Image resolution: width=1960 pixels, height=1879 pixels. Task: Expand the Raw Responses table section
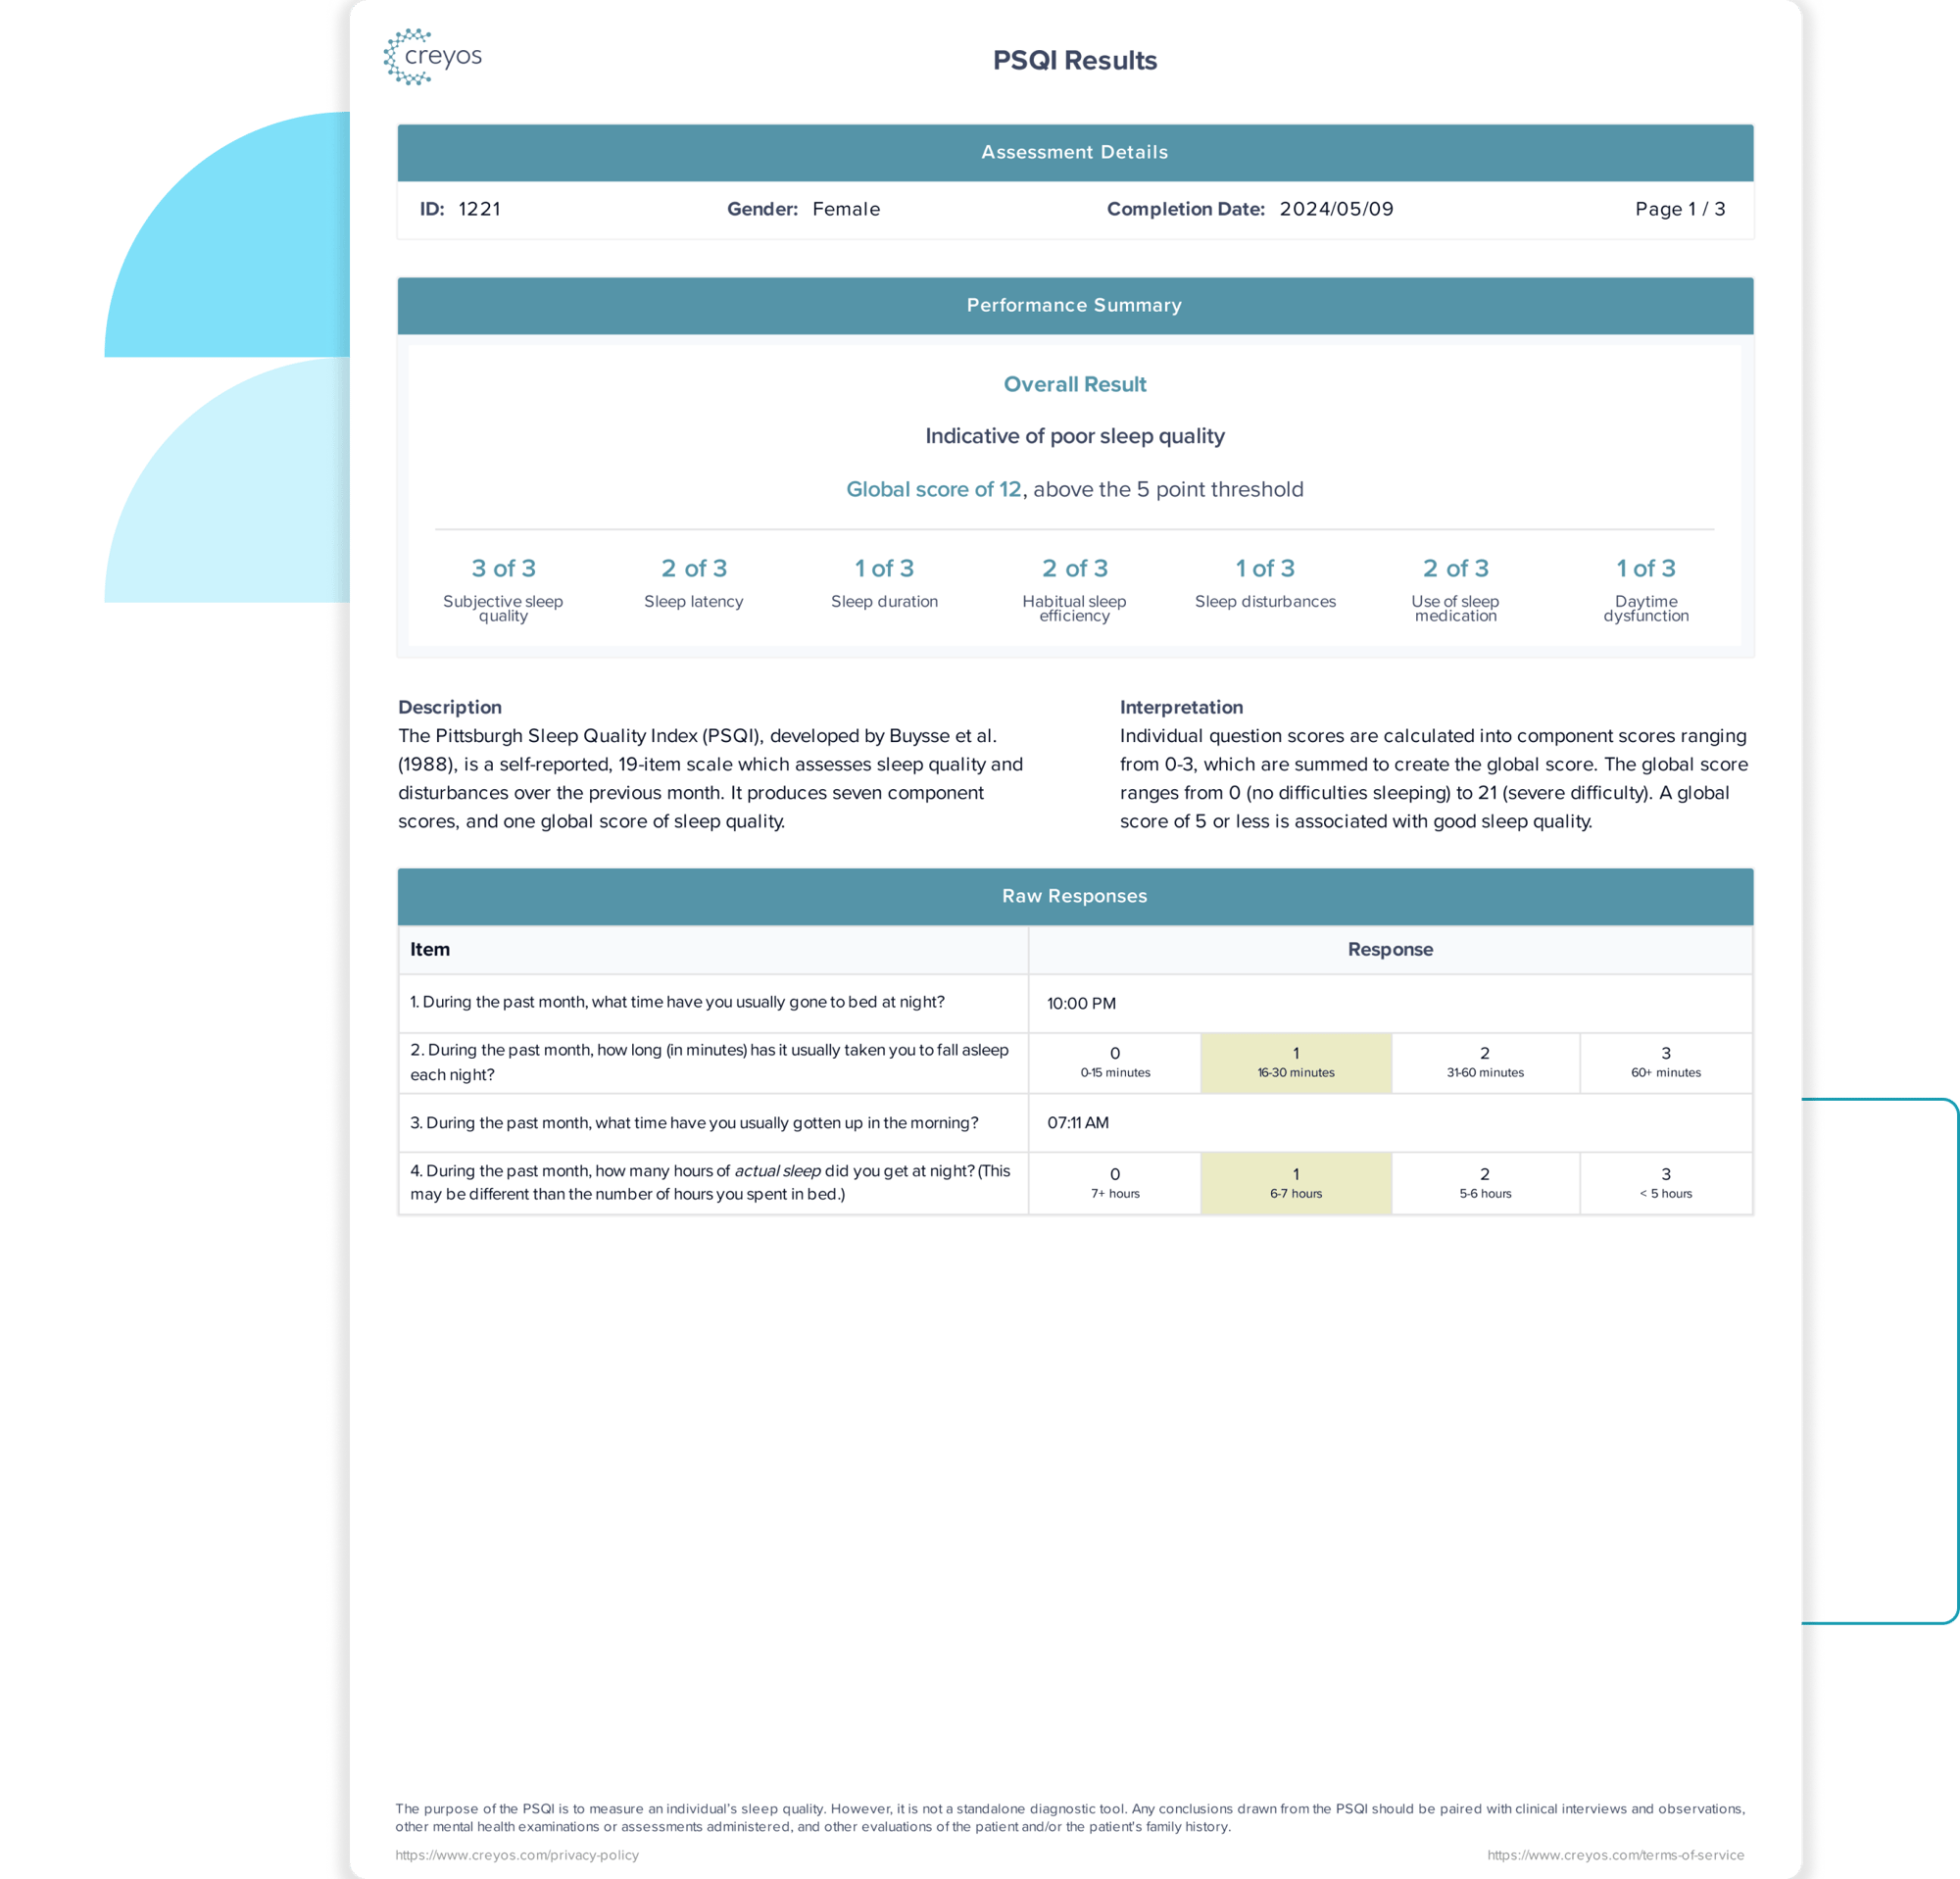click(1074, 894)
